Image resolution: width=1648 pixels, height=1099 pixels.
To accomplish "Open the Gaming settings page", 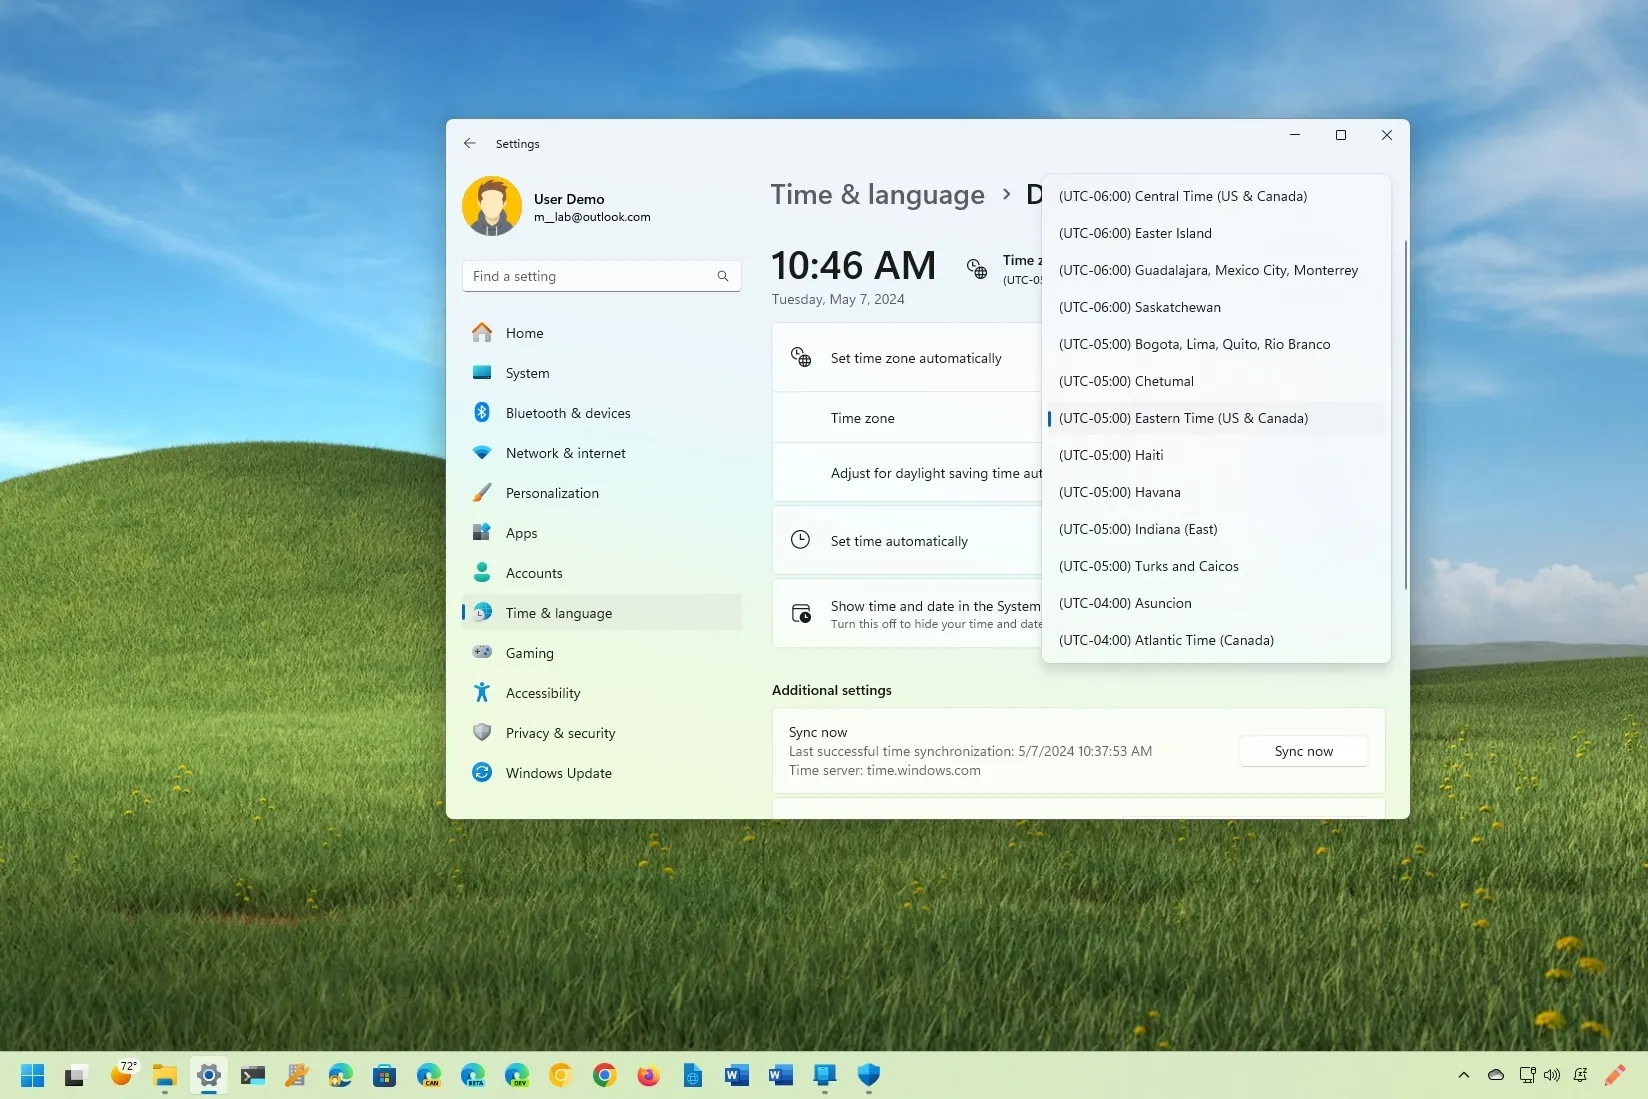I will pos(529,652).
